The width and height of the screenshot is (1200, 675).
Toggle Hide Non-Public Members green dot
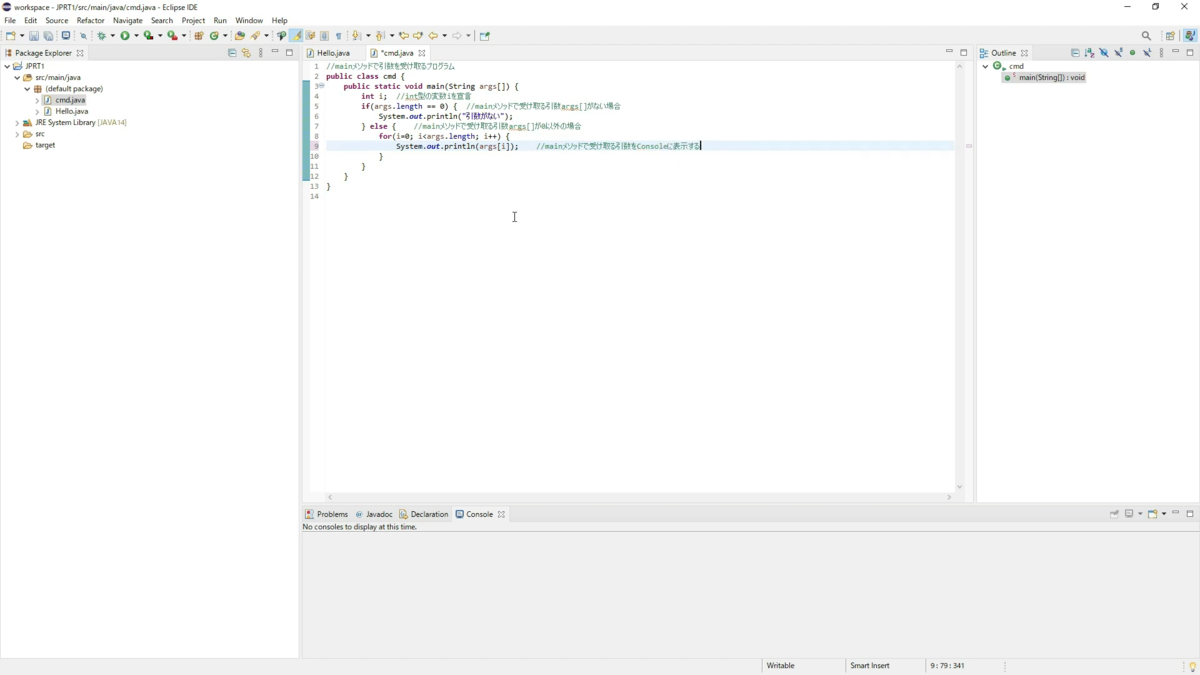[1132, 53]
